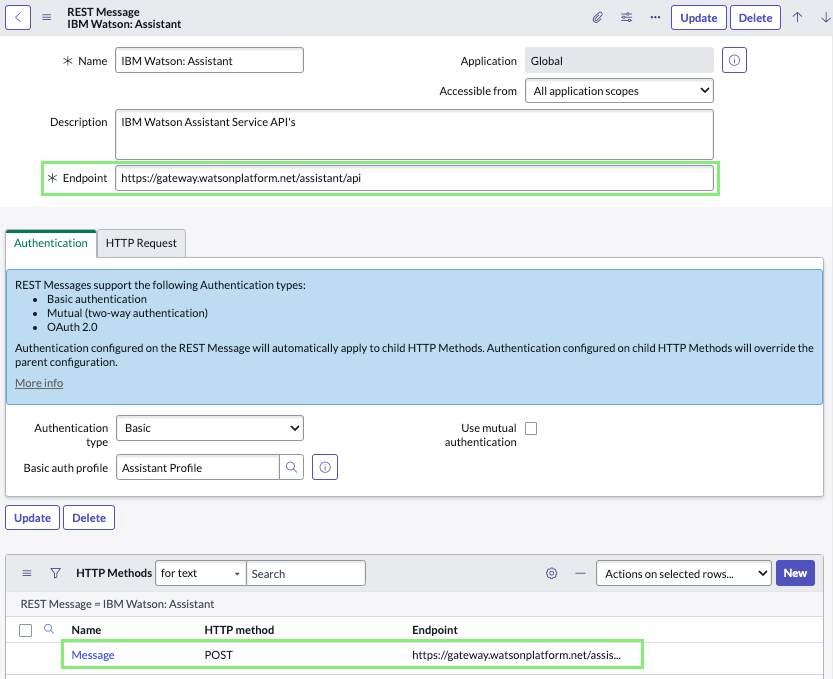Sort by HTTP method column header
The image size is (833, 679).
(x=239, y=630)
